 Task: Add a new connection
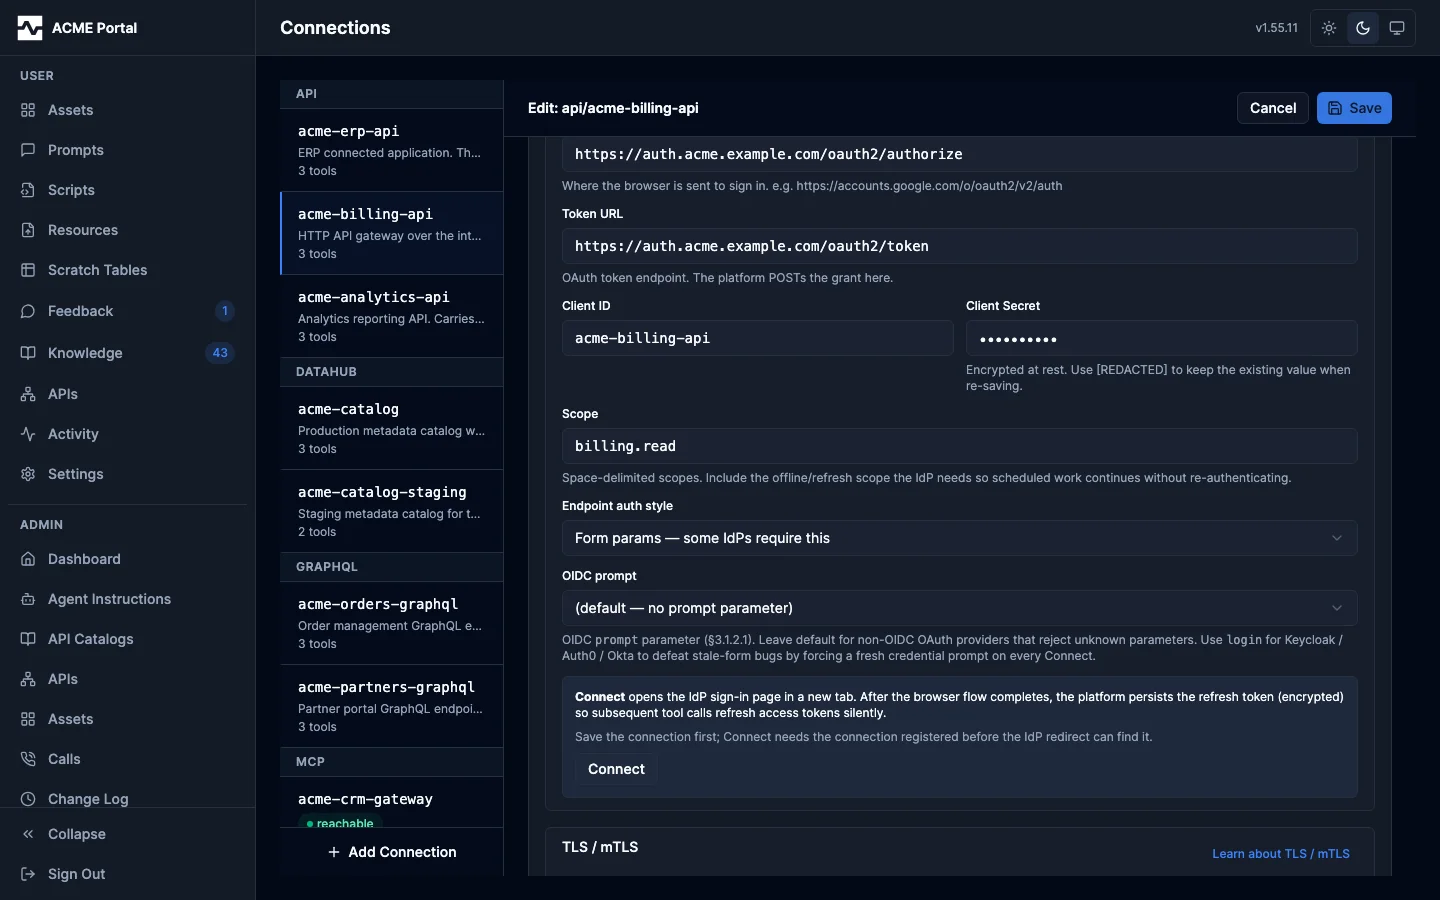pyautogui.click(x=392, y=852)
